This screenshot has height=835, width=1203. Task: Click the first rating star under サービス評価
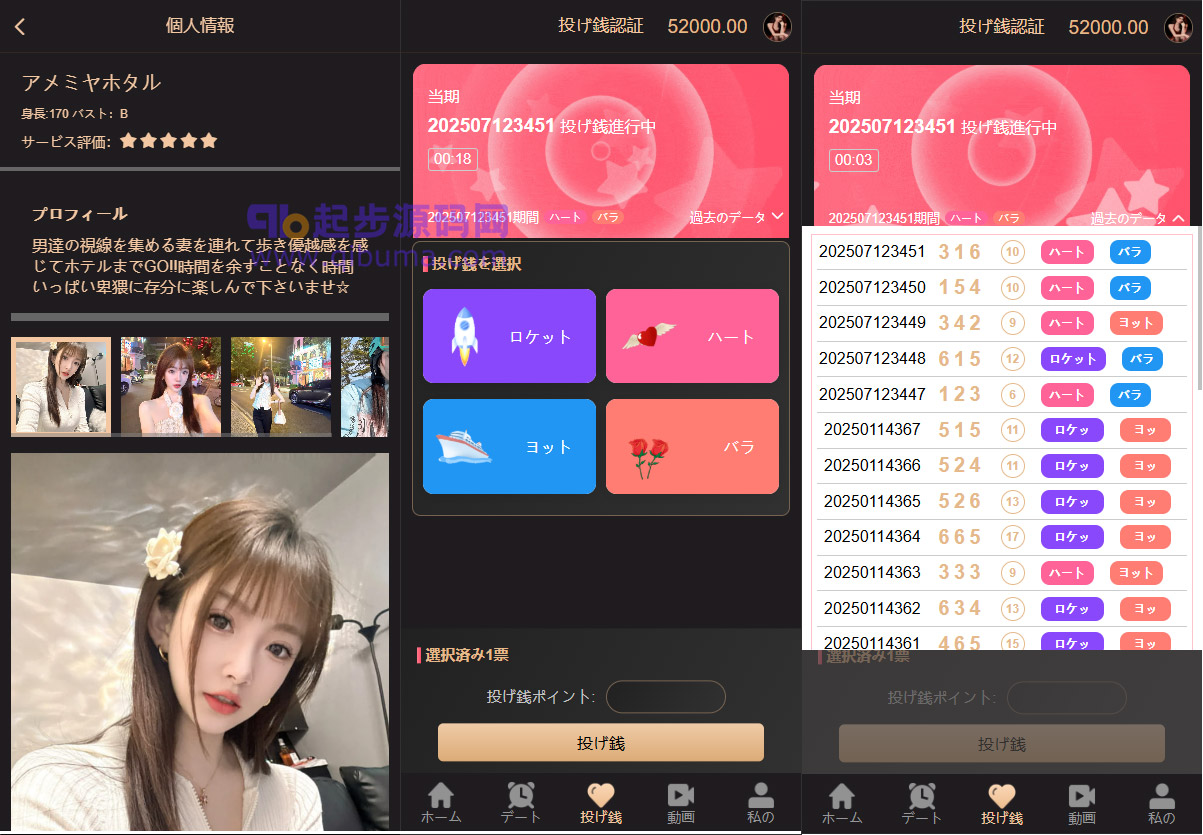(128, 141)
